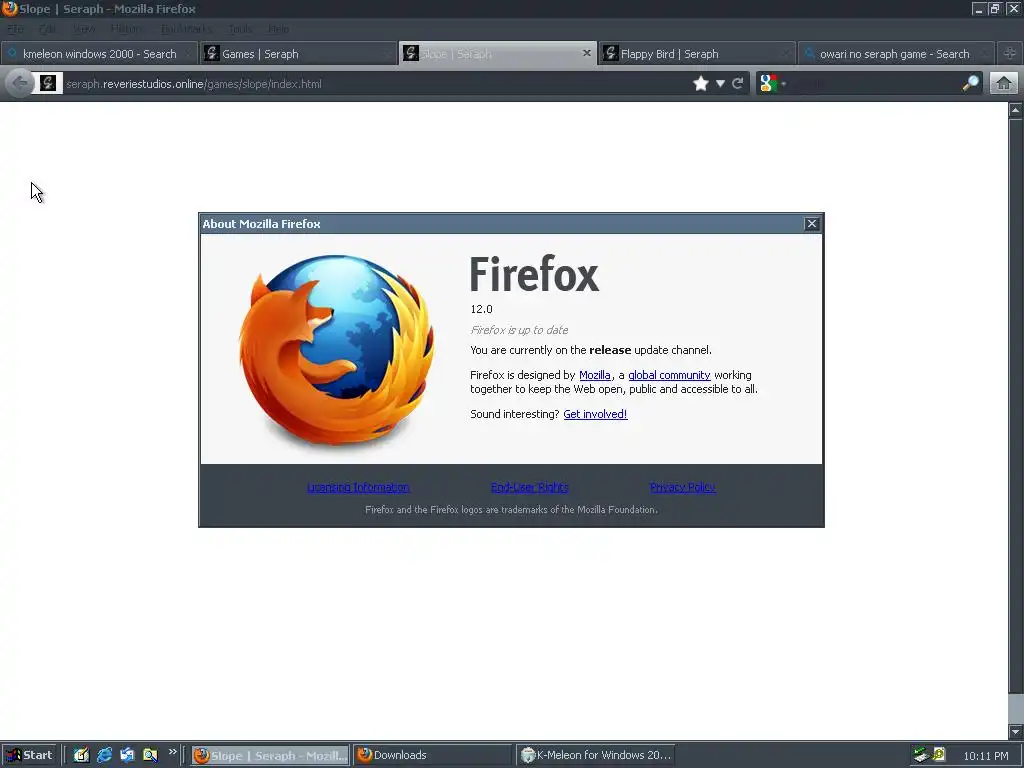This screenshot has height=768, width=1024.
Task: Open the Google search engine selector
Action: [x=773, y=84]
